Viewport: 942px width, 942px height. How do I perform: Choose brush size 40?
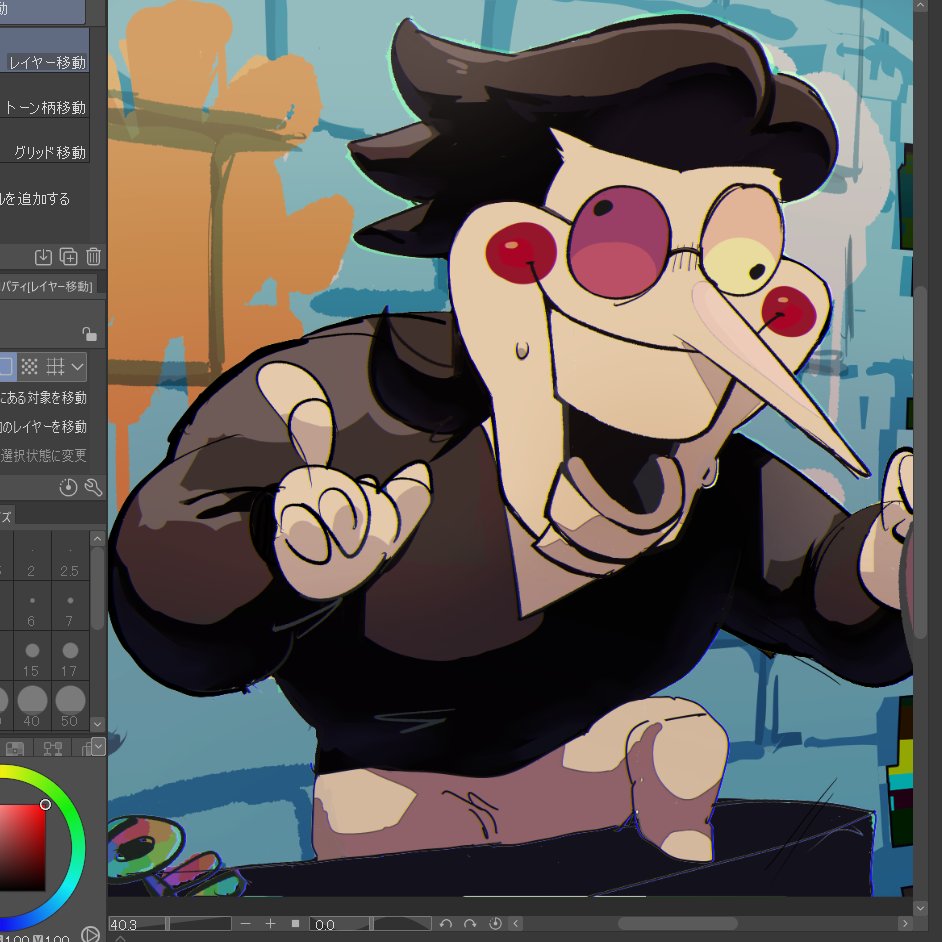click(x=32, y=706)
